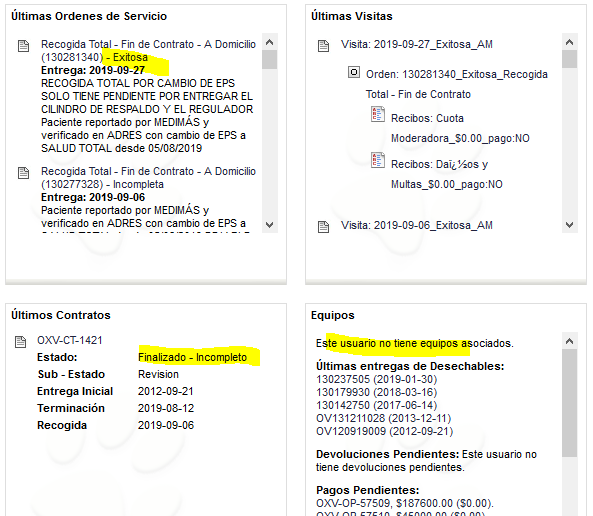
Task: Toggle the square marker next to Orden 130281340
Action: point(354,72)
